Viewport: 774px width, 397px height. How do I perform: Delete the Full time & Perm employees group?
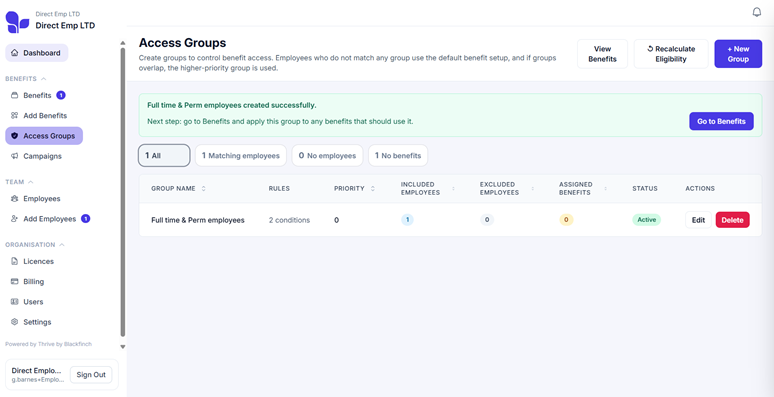pos(733,220)
